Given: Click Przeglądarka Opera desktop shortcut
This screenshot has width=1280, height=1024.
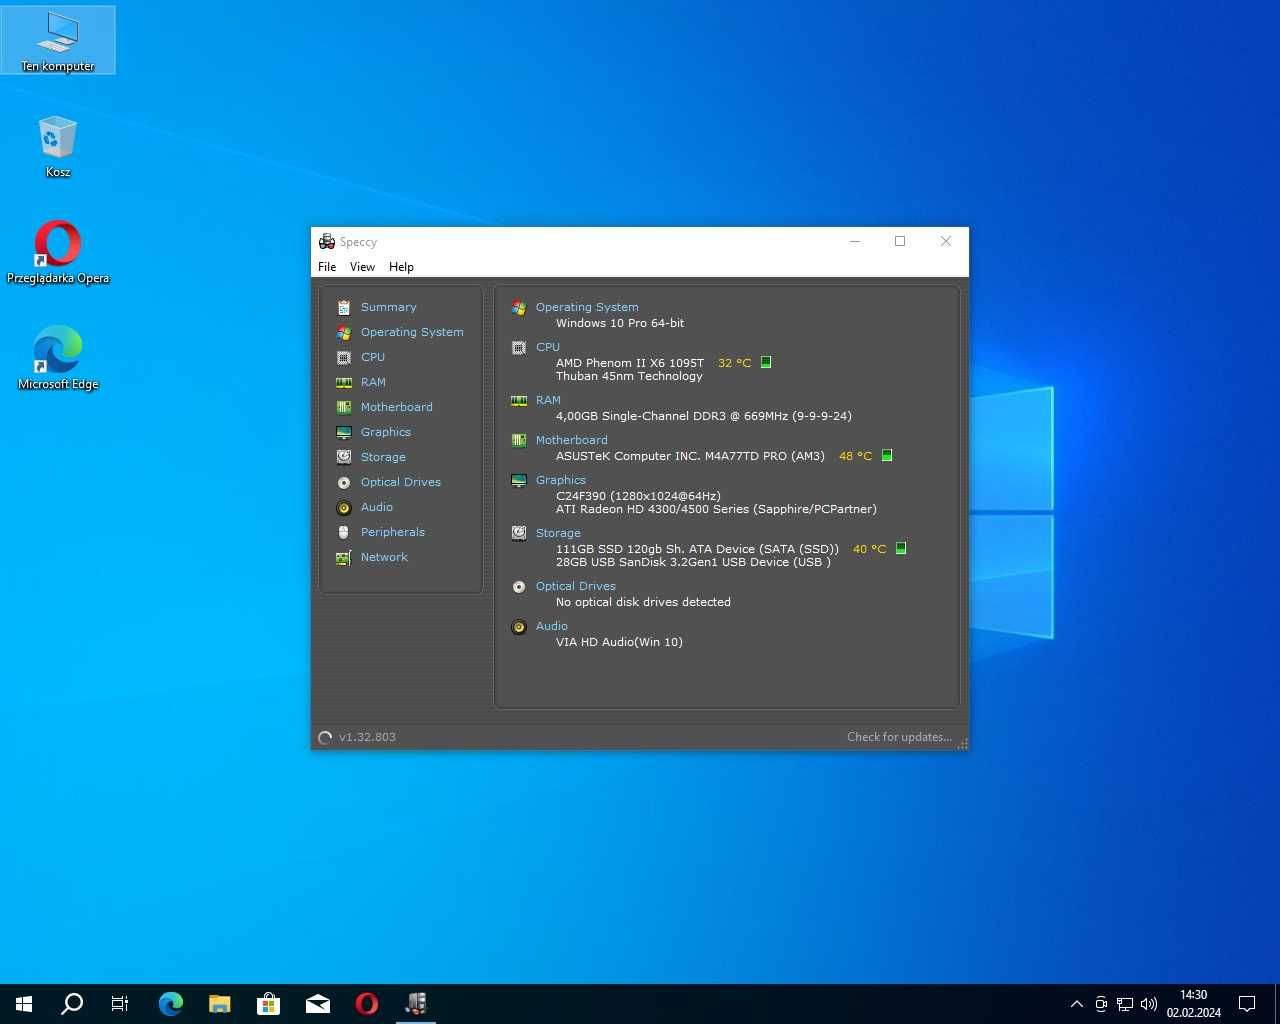Looking at the screenshot, I should (x=58, y=252).
